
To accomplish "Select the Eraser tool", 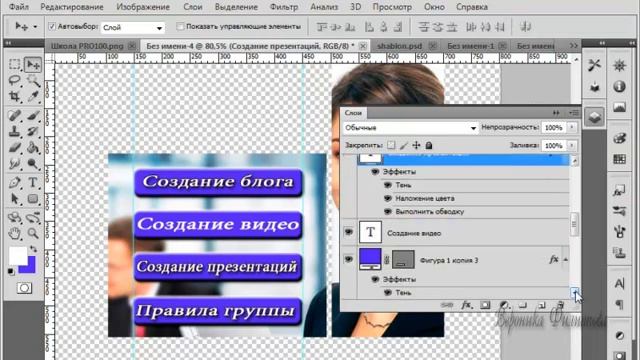I will 15,147.
